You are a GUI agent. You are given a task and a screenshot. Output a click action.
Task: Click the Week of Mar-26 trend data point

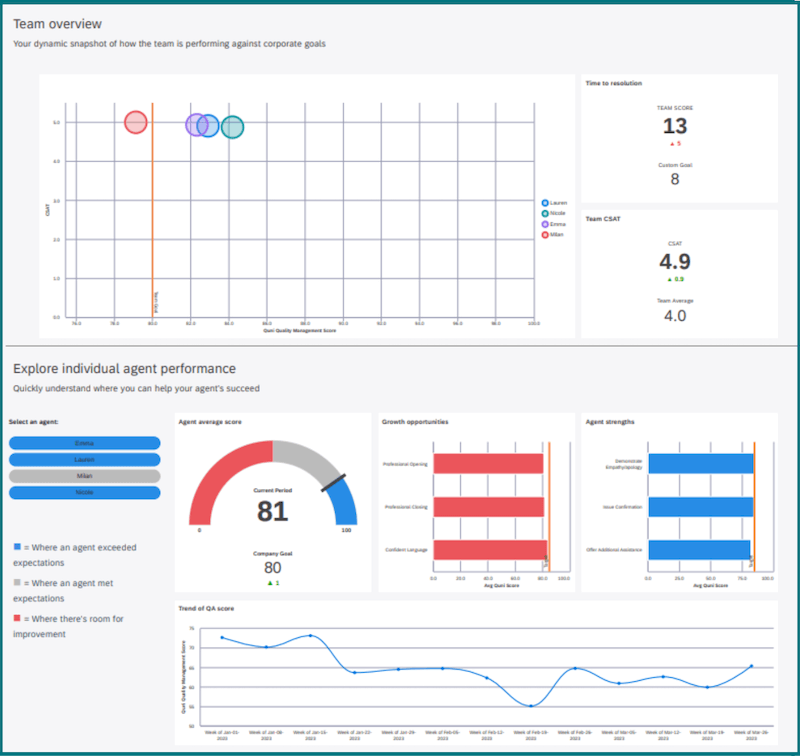pyautogui.click(x=752, y=666)
